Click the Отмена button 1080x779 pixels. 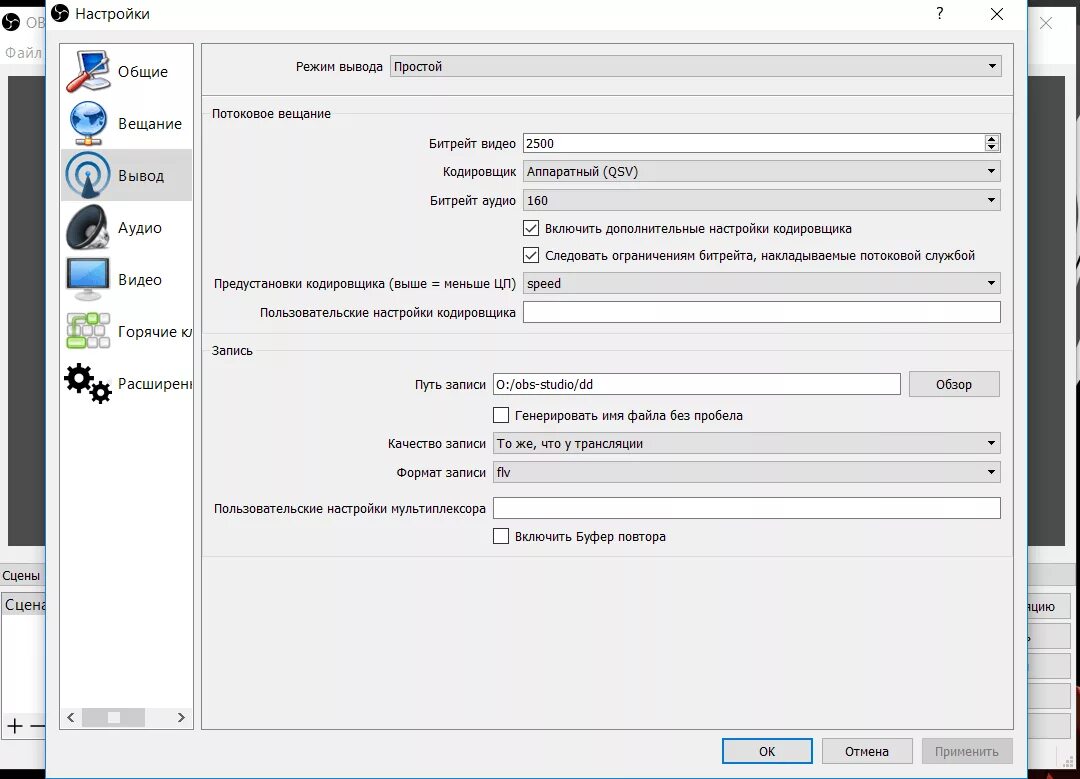pos(867,751)
